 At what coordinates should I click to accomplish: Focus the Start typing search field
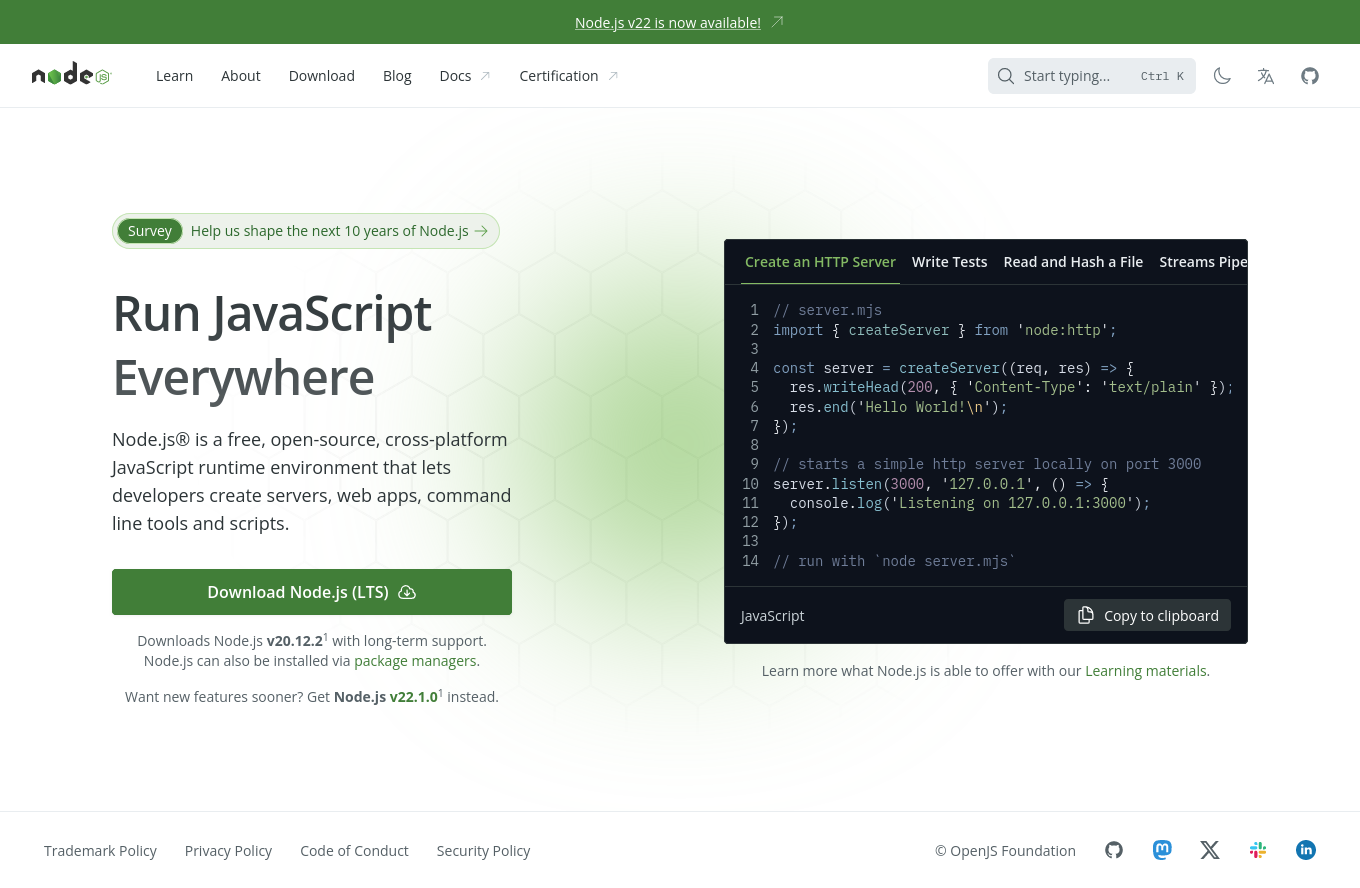(x=1092, y=76)
